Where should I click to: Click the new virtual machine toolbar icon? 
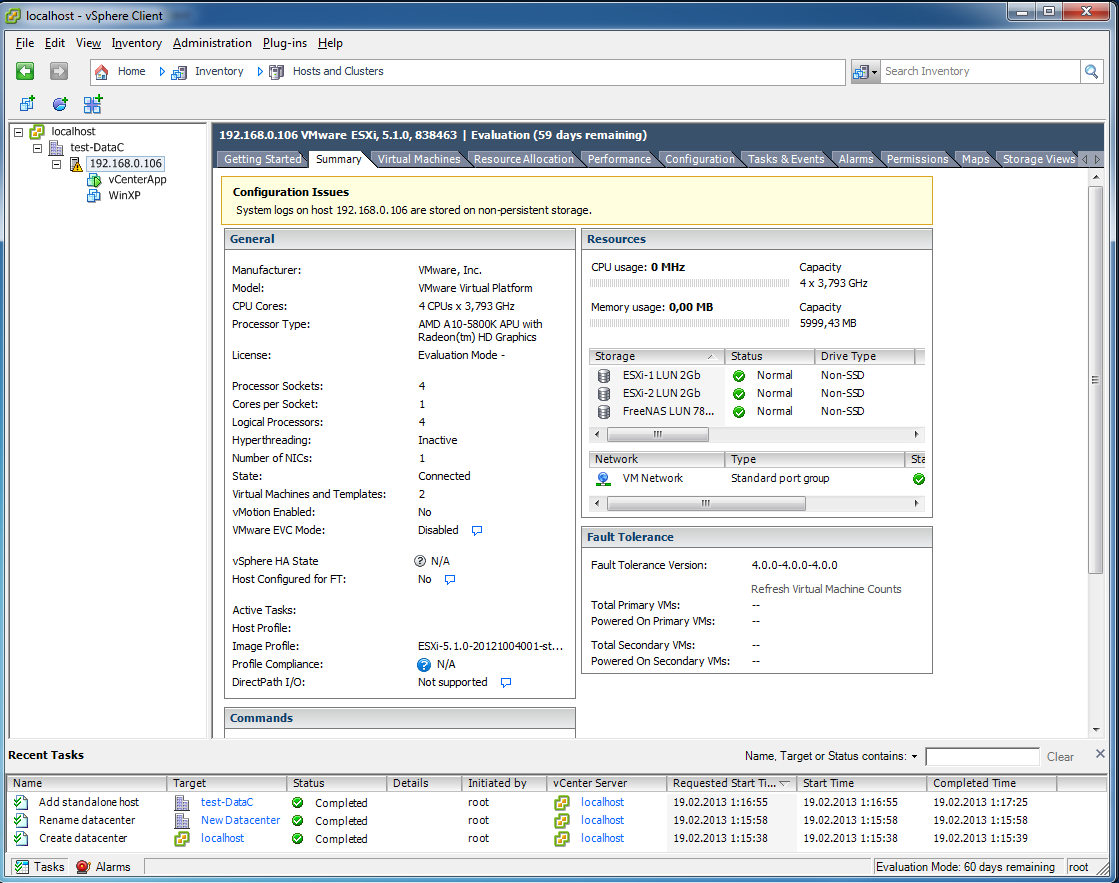click(27, 104)
